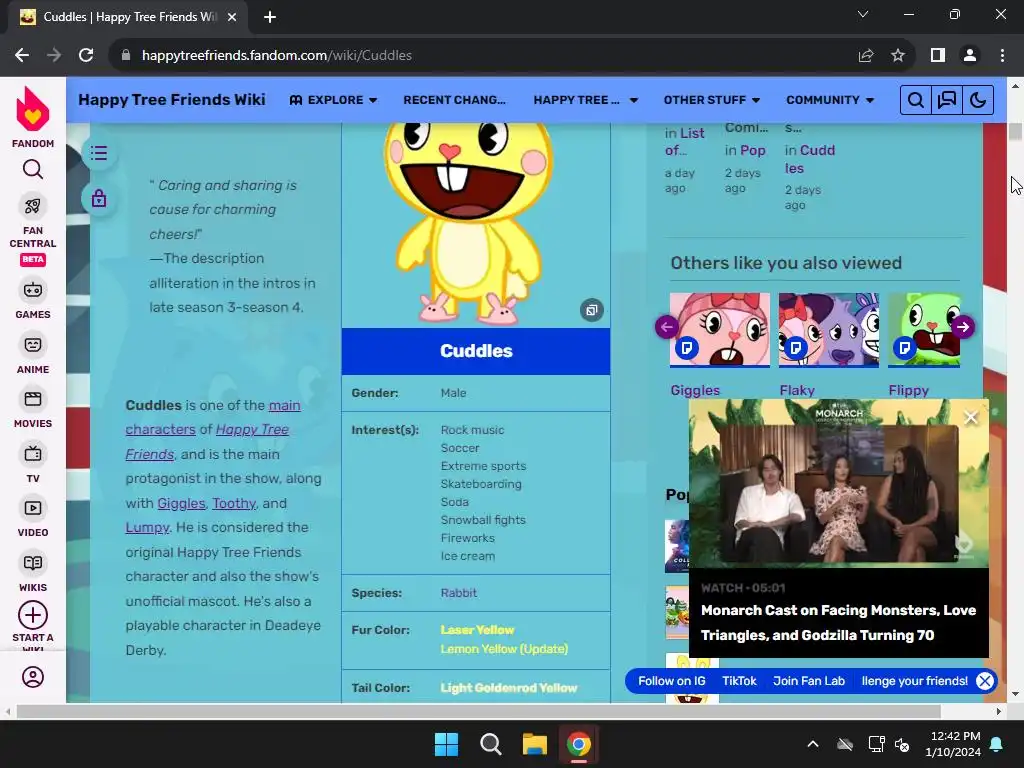This screenshot has height=768, width=1024.
Task: Click the Join Fan Lab link
Action: (x=809, y=681)
